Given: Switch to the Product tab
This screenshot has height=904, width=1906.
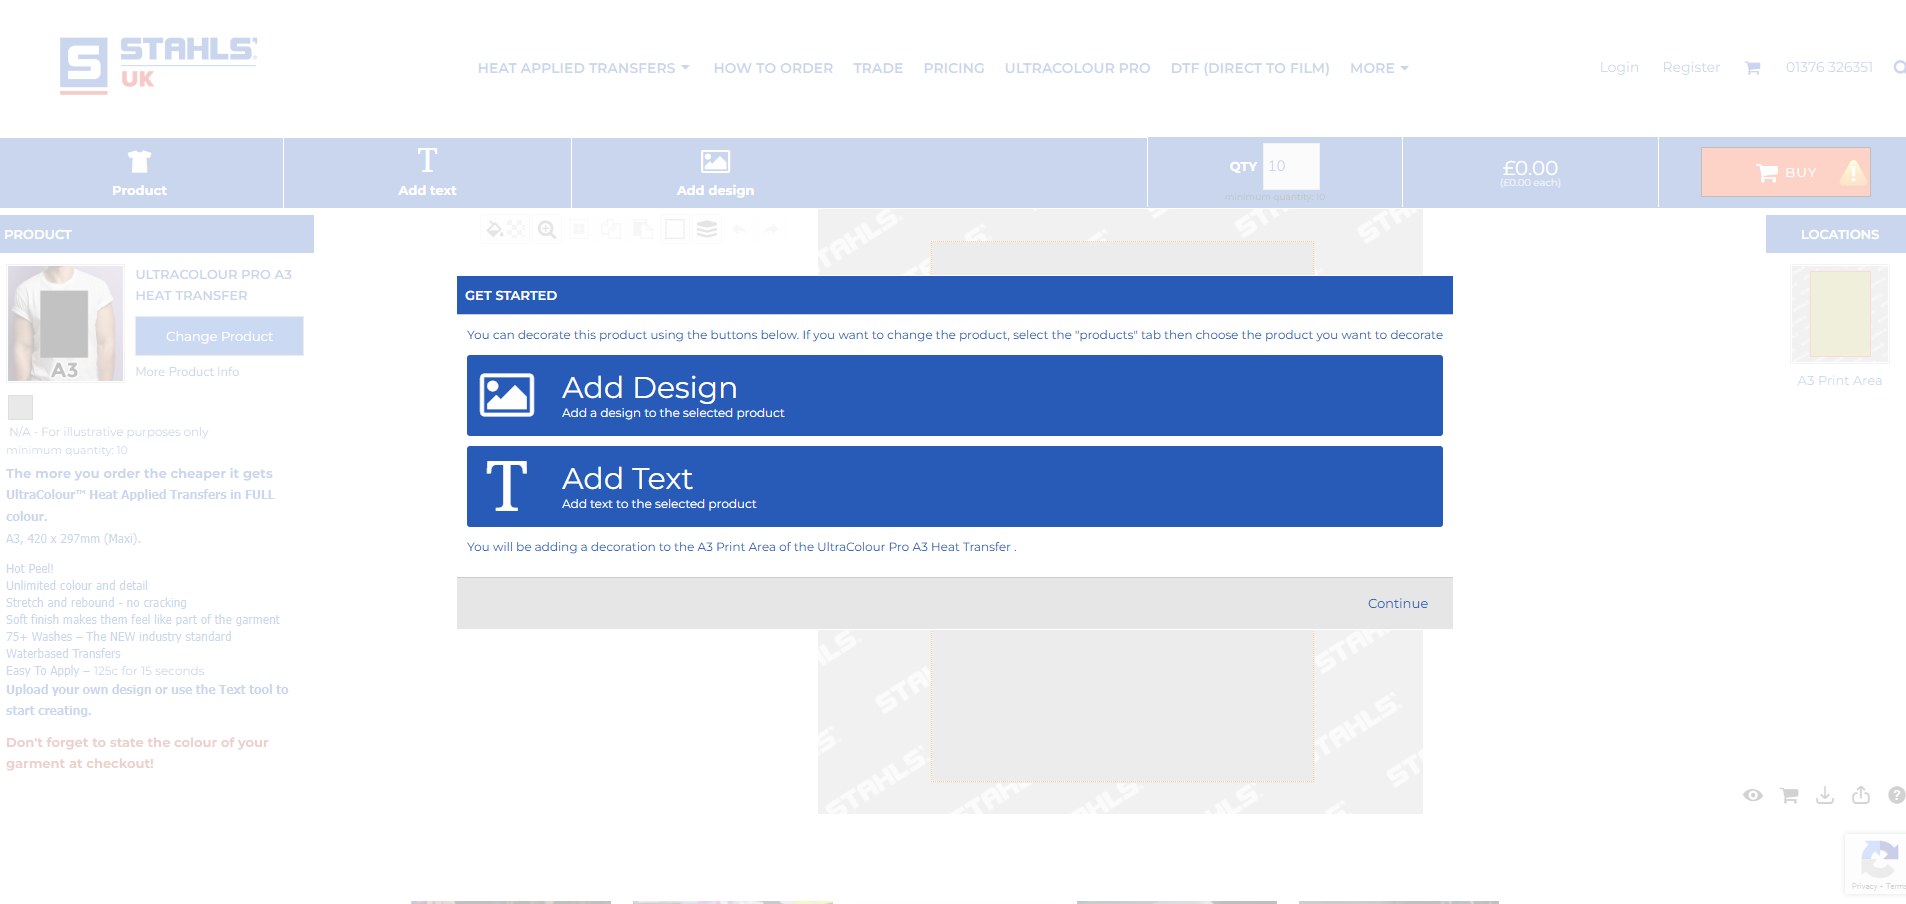Looking at the screenshot, I should coord(140,173).
